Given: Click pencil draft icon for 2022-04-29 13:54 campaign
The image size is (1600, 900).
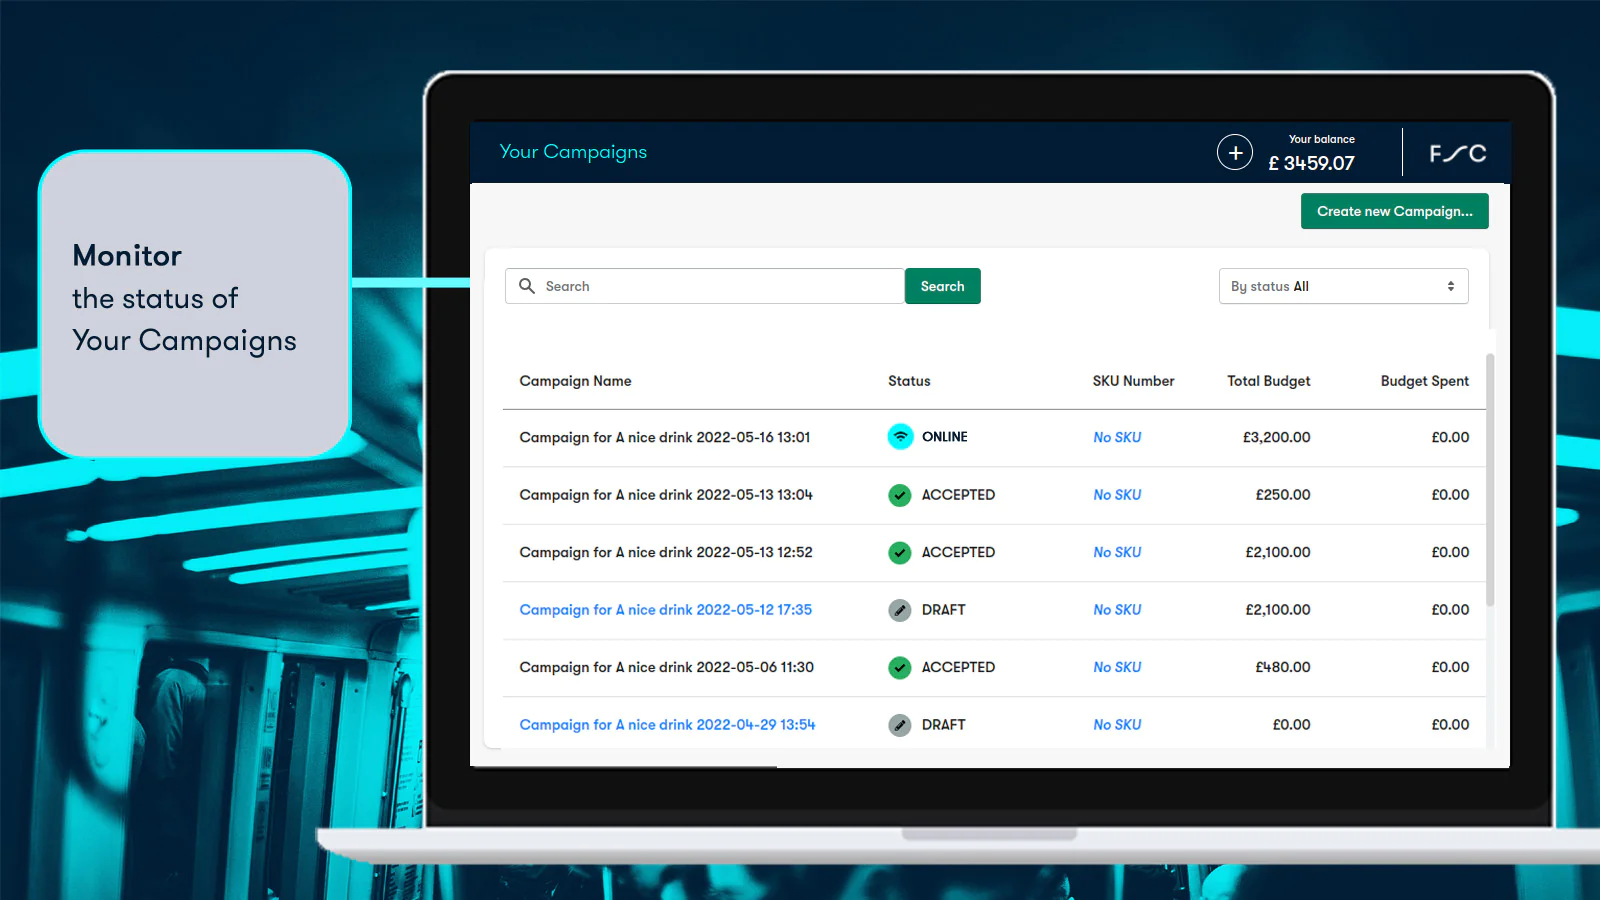Looking at the screenshot, I should [900, 725].
